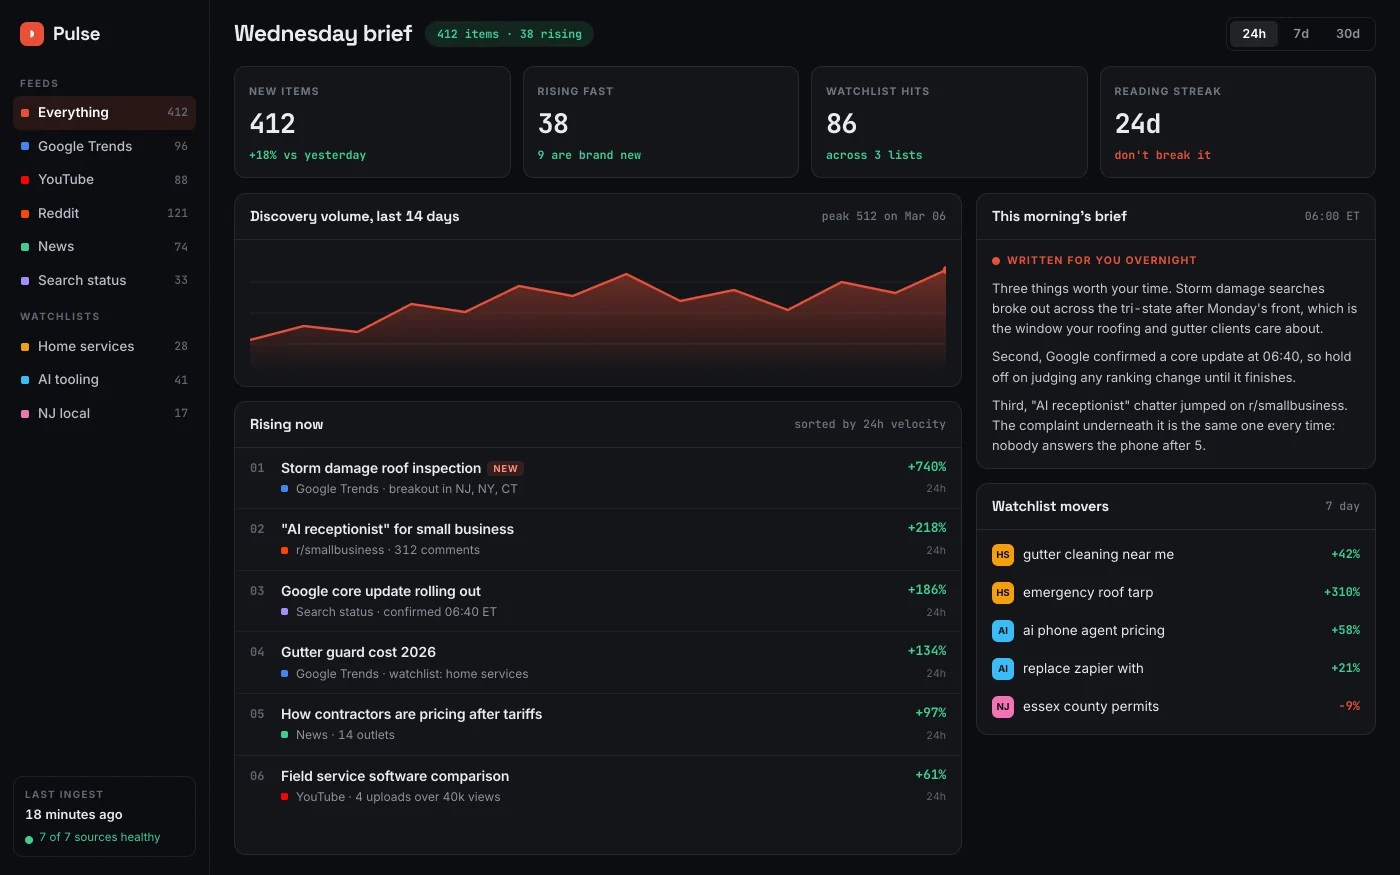The image size is (1400, 875).
Task: Click the AI badge beside ai phone agent pricing
Action: pos(1003,631)
